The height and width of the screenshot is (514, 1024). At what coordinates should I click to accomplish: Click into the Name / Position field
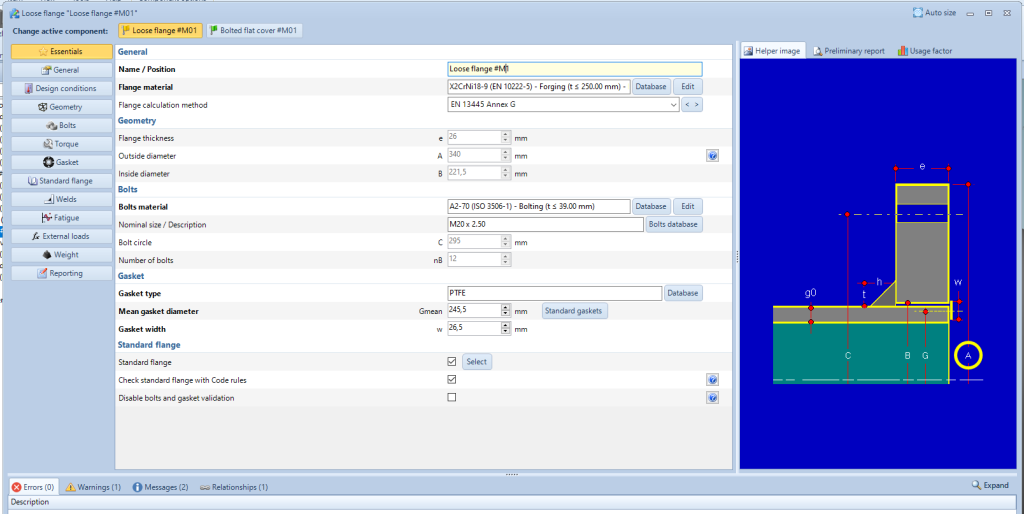(x=574, y=69)
